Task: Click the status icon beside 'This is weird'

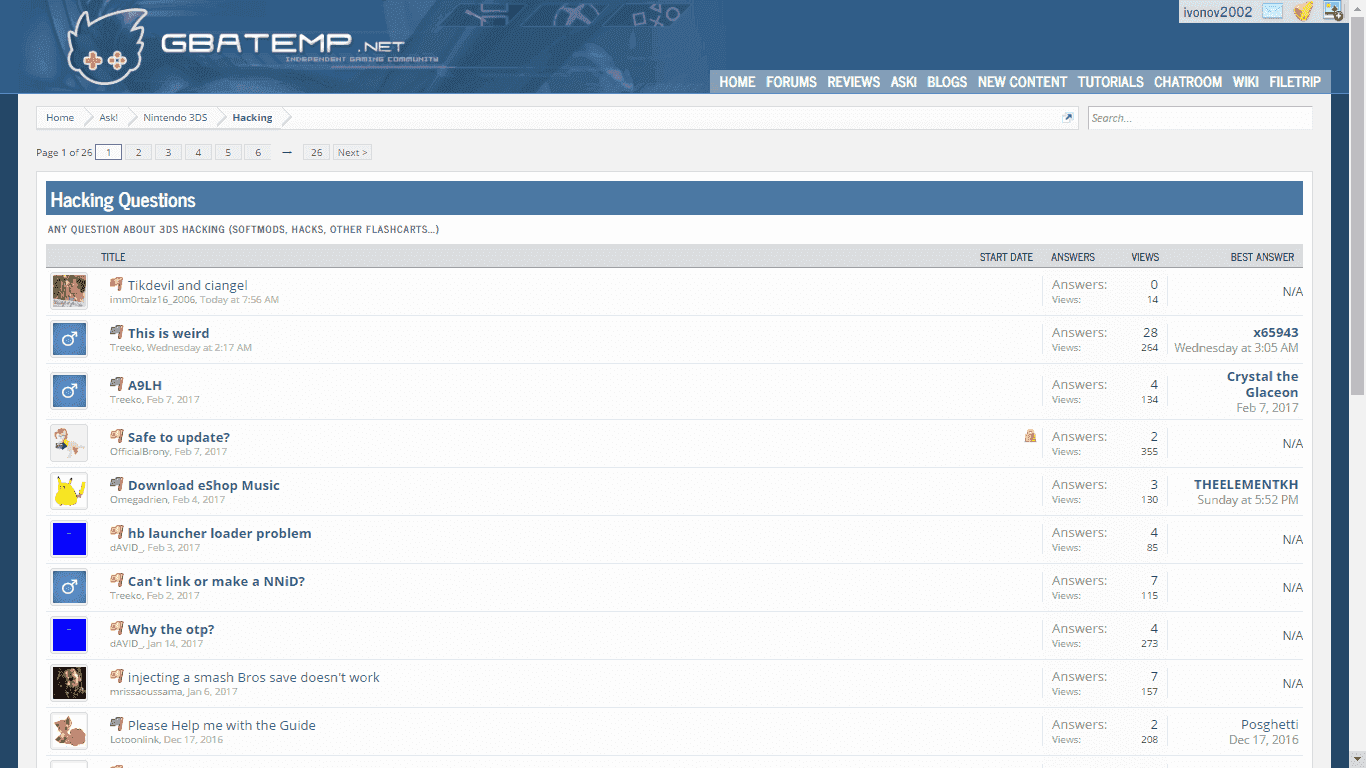Action: click(116, 332)
